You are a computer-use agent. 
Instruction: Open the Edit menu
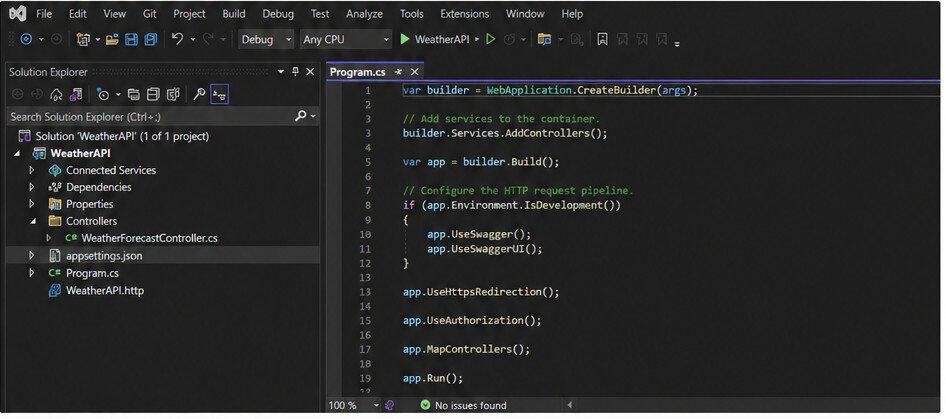coord(77,13)
